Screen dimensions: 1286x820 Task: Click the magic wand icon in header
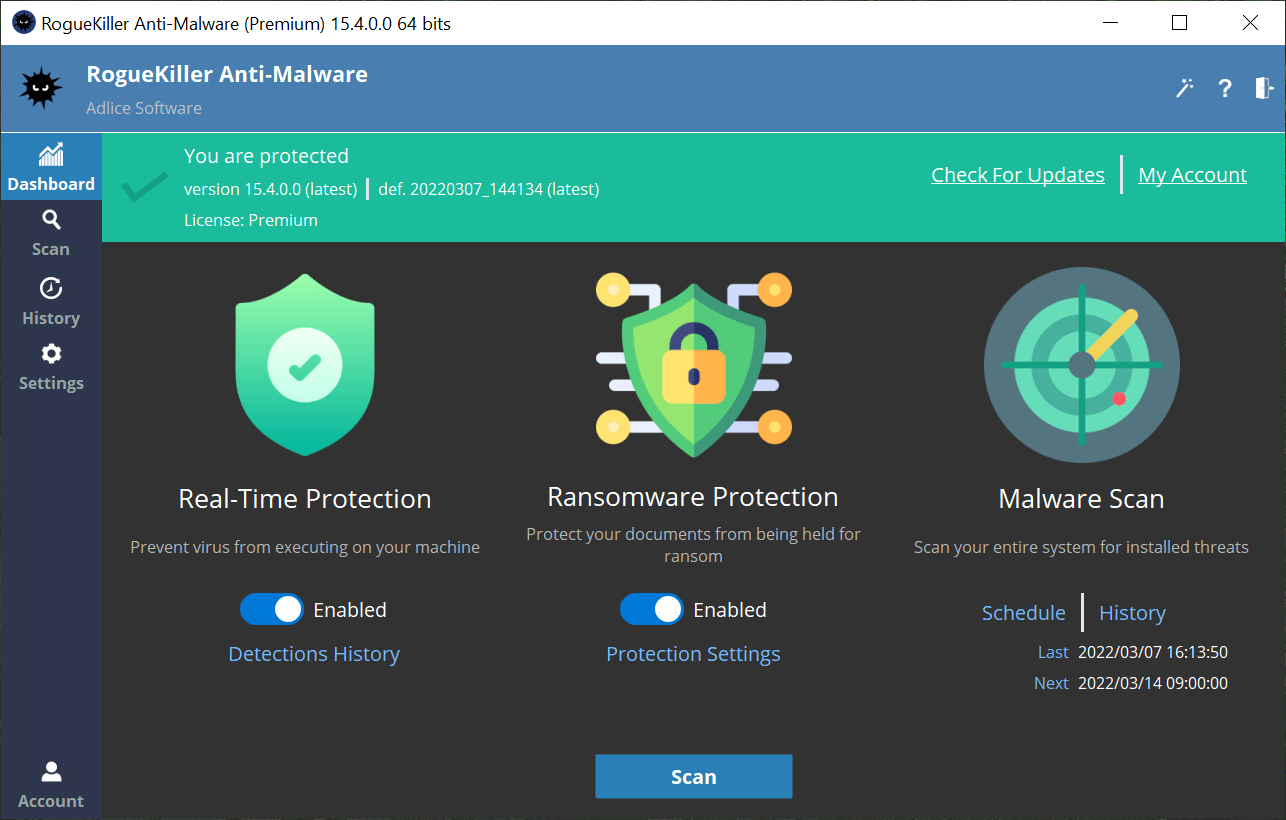click(1184, 88)
